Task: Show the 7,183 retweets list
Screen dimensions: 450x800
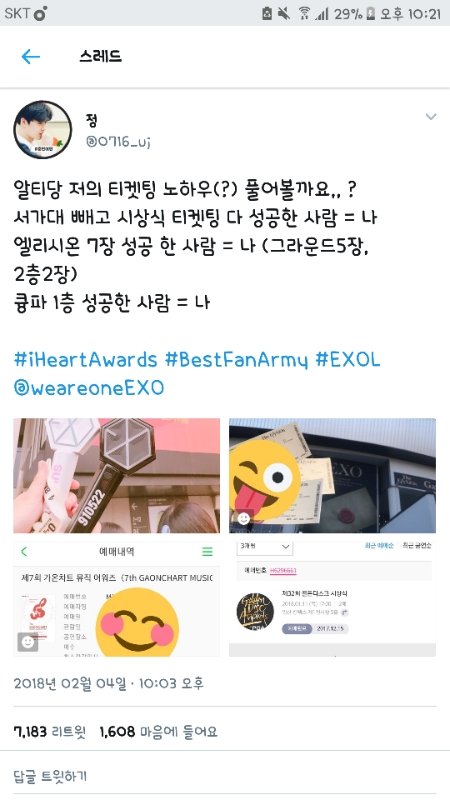Action: 49,732
